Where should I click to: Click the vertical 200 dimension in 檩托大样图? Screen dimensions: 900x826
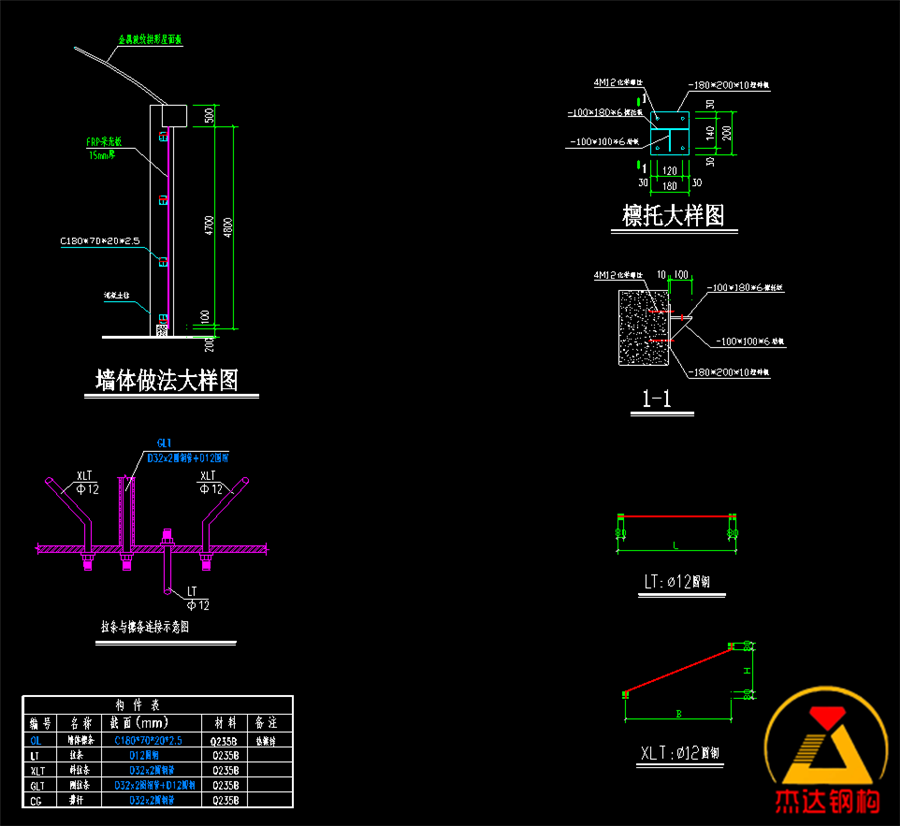727,133
